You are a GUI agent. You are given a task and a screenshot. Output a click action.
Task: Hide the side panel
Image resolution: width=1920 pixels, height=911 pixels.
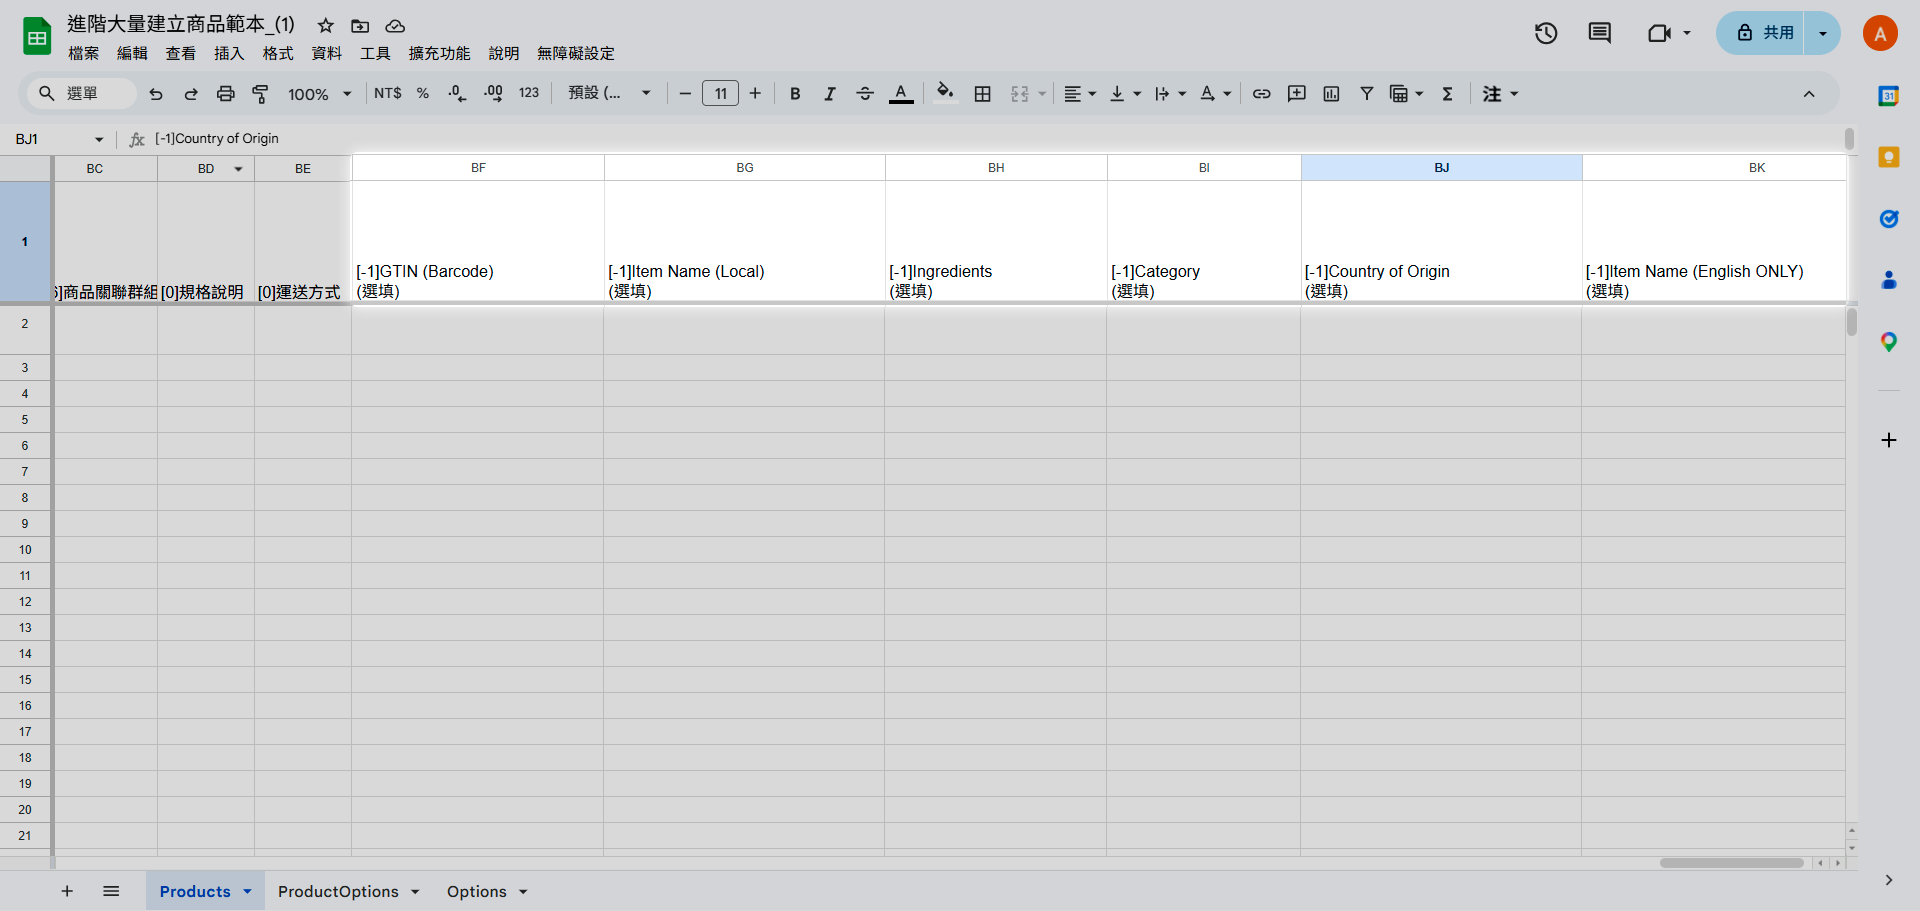(x=1889, y=880)
